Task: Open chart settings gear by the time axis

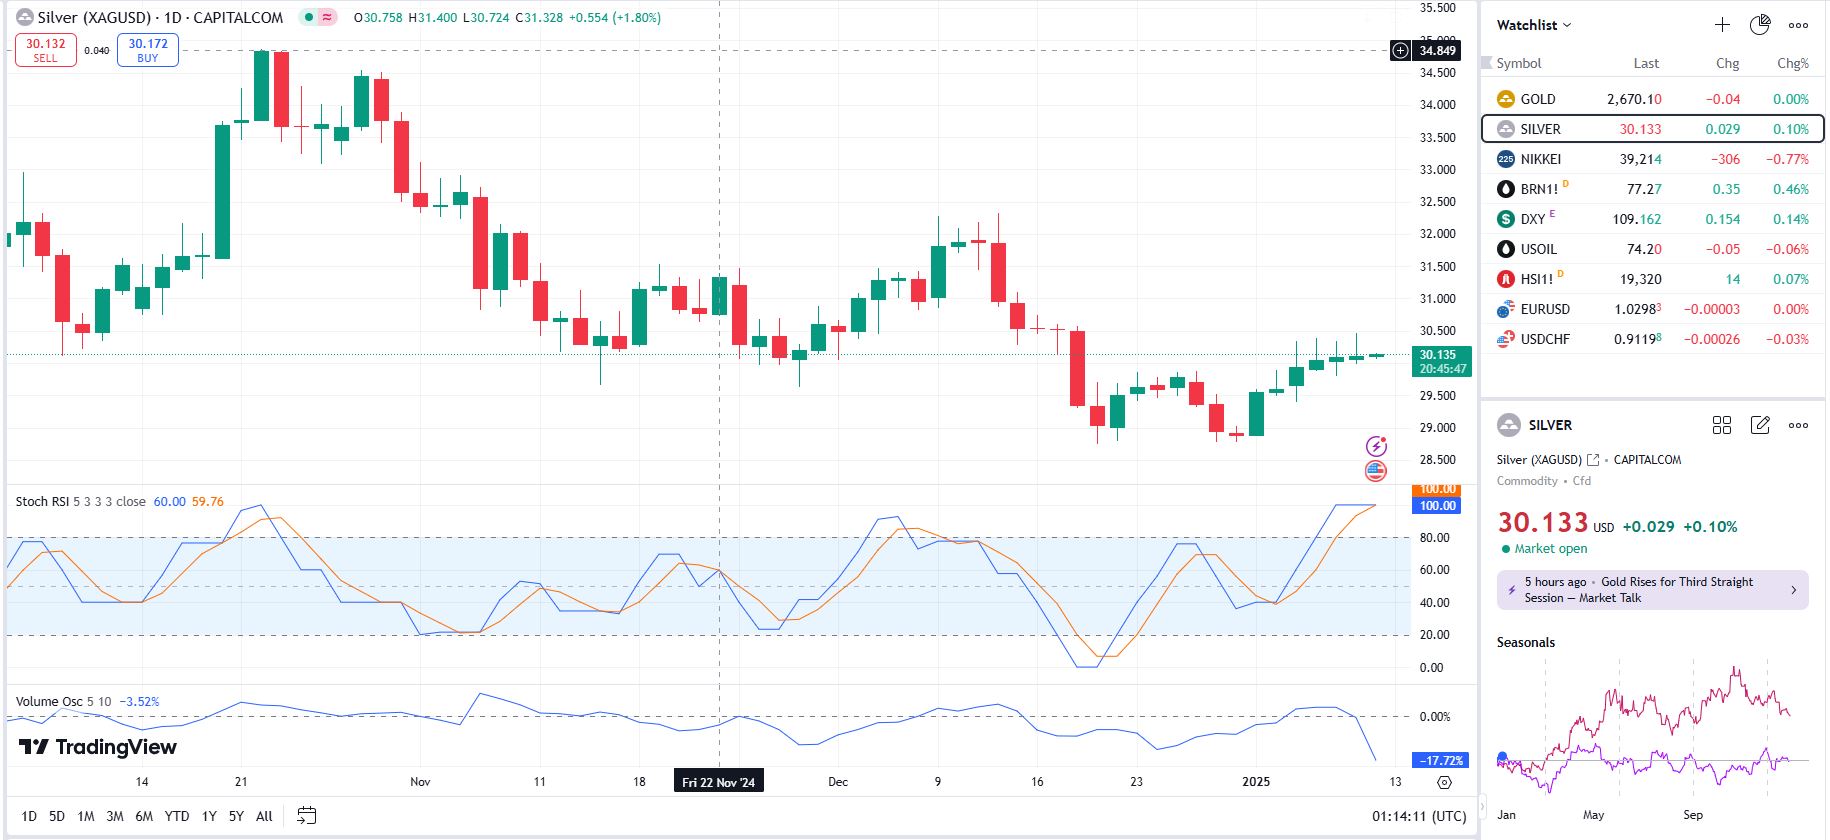Action: (x=1444, y=782)
